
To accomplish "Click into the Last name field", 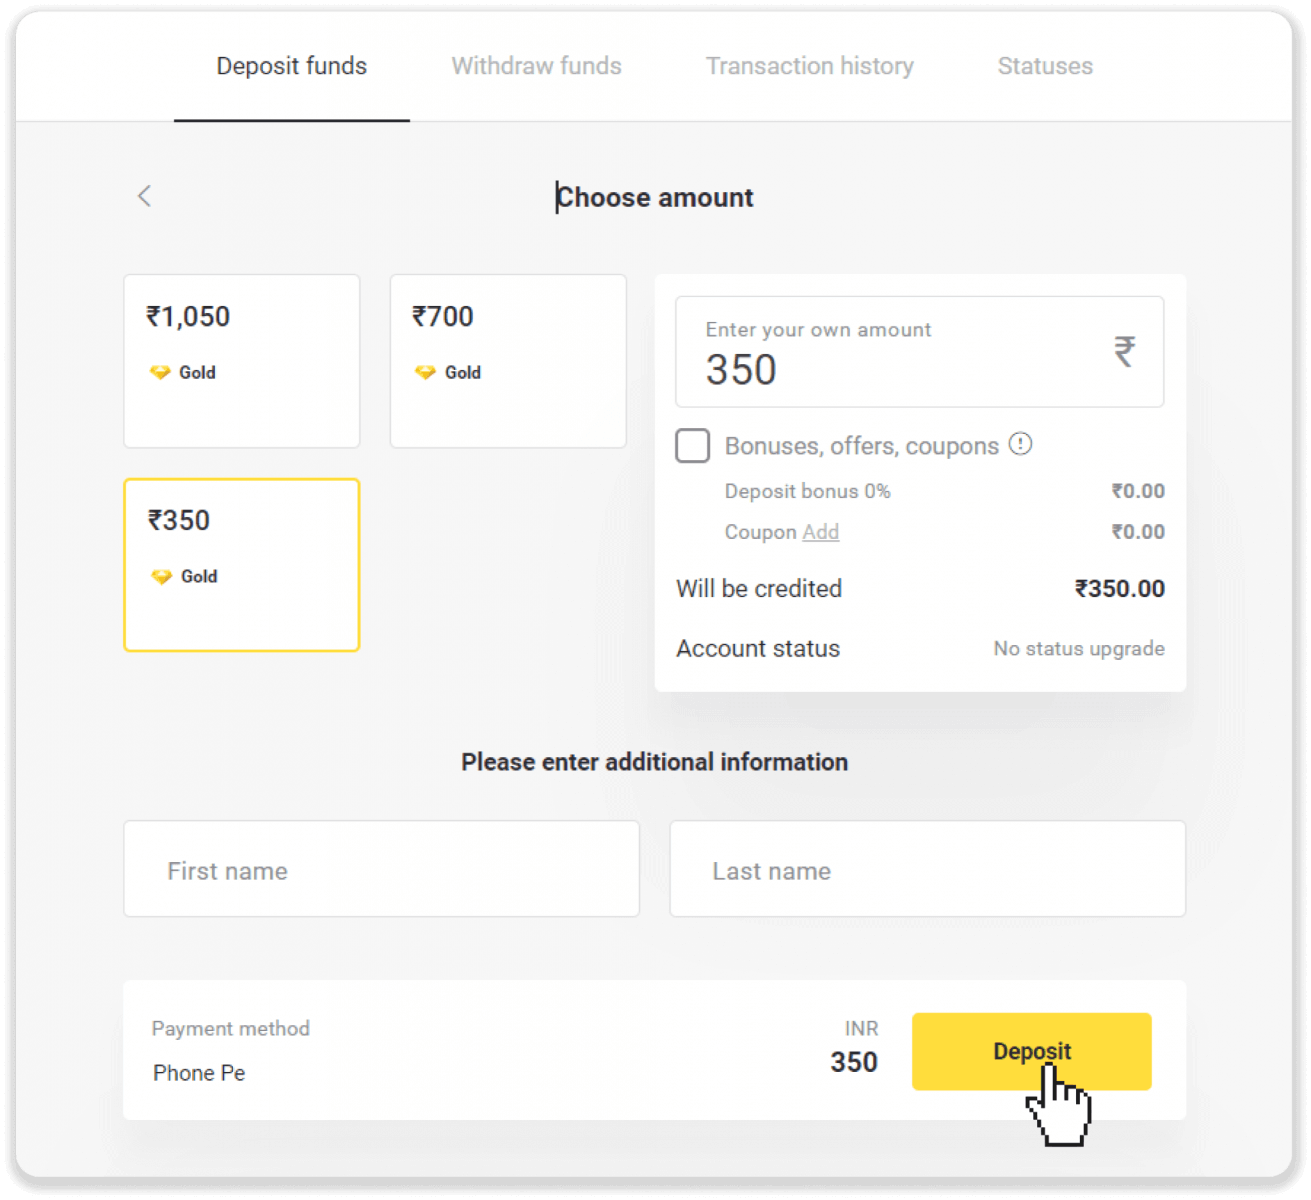I will tap(927, 870).
